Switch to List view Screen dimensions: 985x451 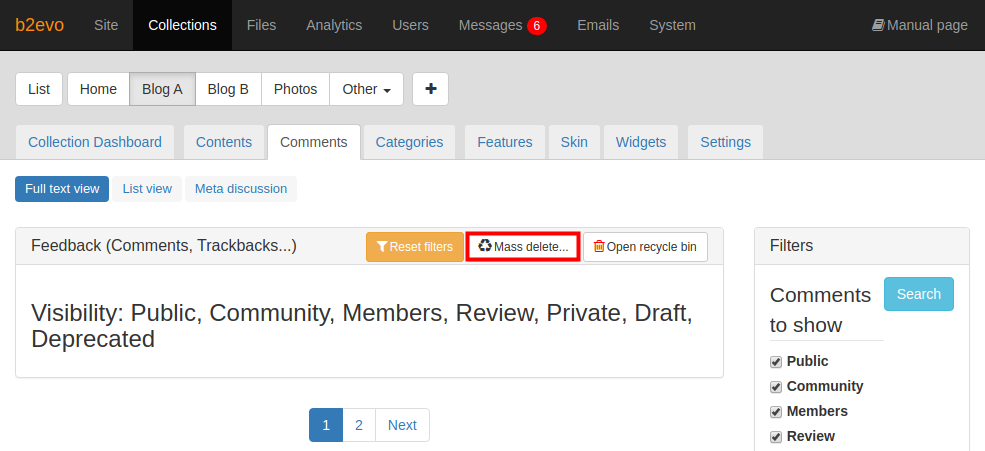(x=147, y=189)
